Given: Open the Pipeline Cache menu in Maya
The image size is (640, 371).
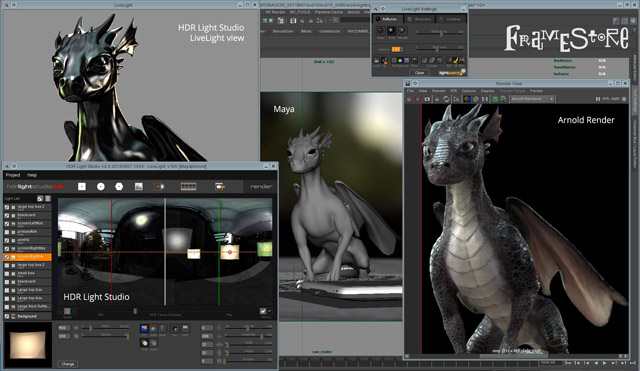Looking at the screenshot, I should [329, 12].
